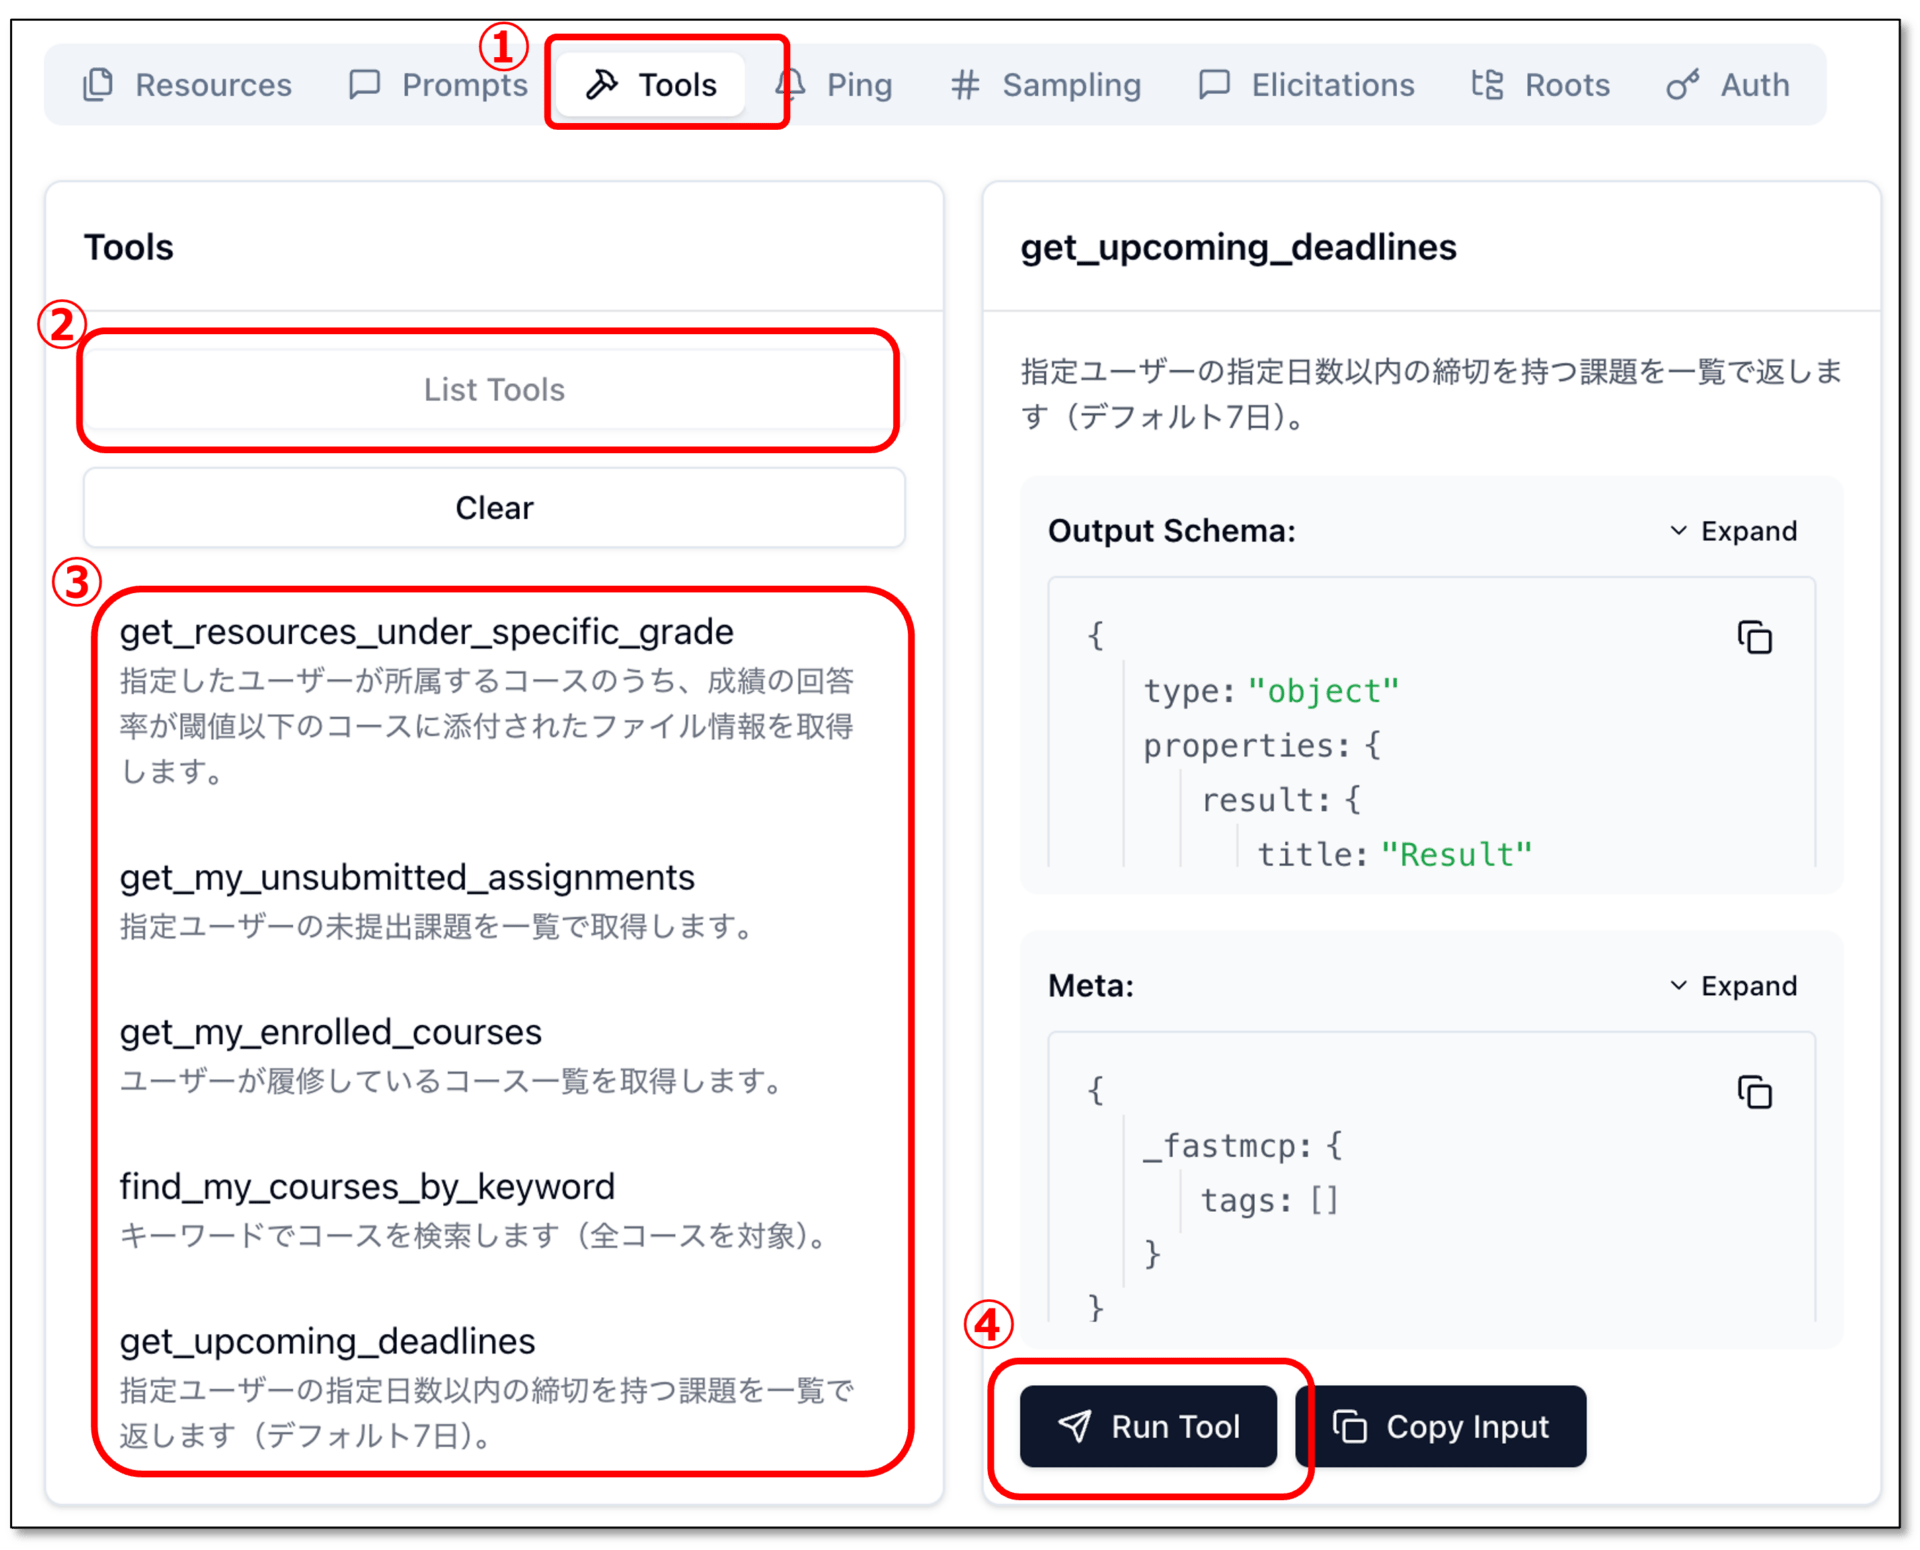
Task: Copy the Output Schema JSON via copy icon
Action: (1754, 638)
